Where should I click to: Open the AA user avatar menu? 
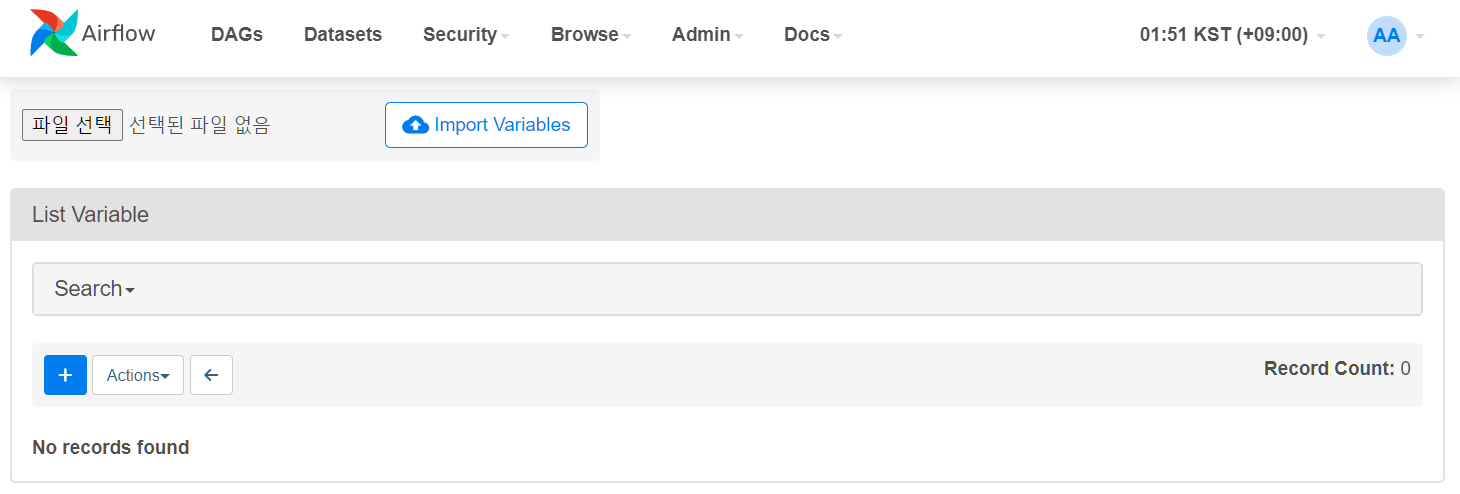pos(1386,35)
